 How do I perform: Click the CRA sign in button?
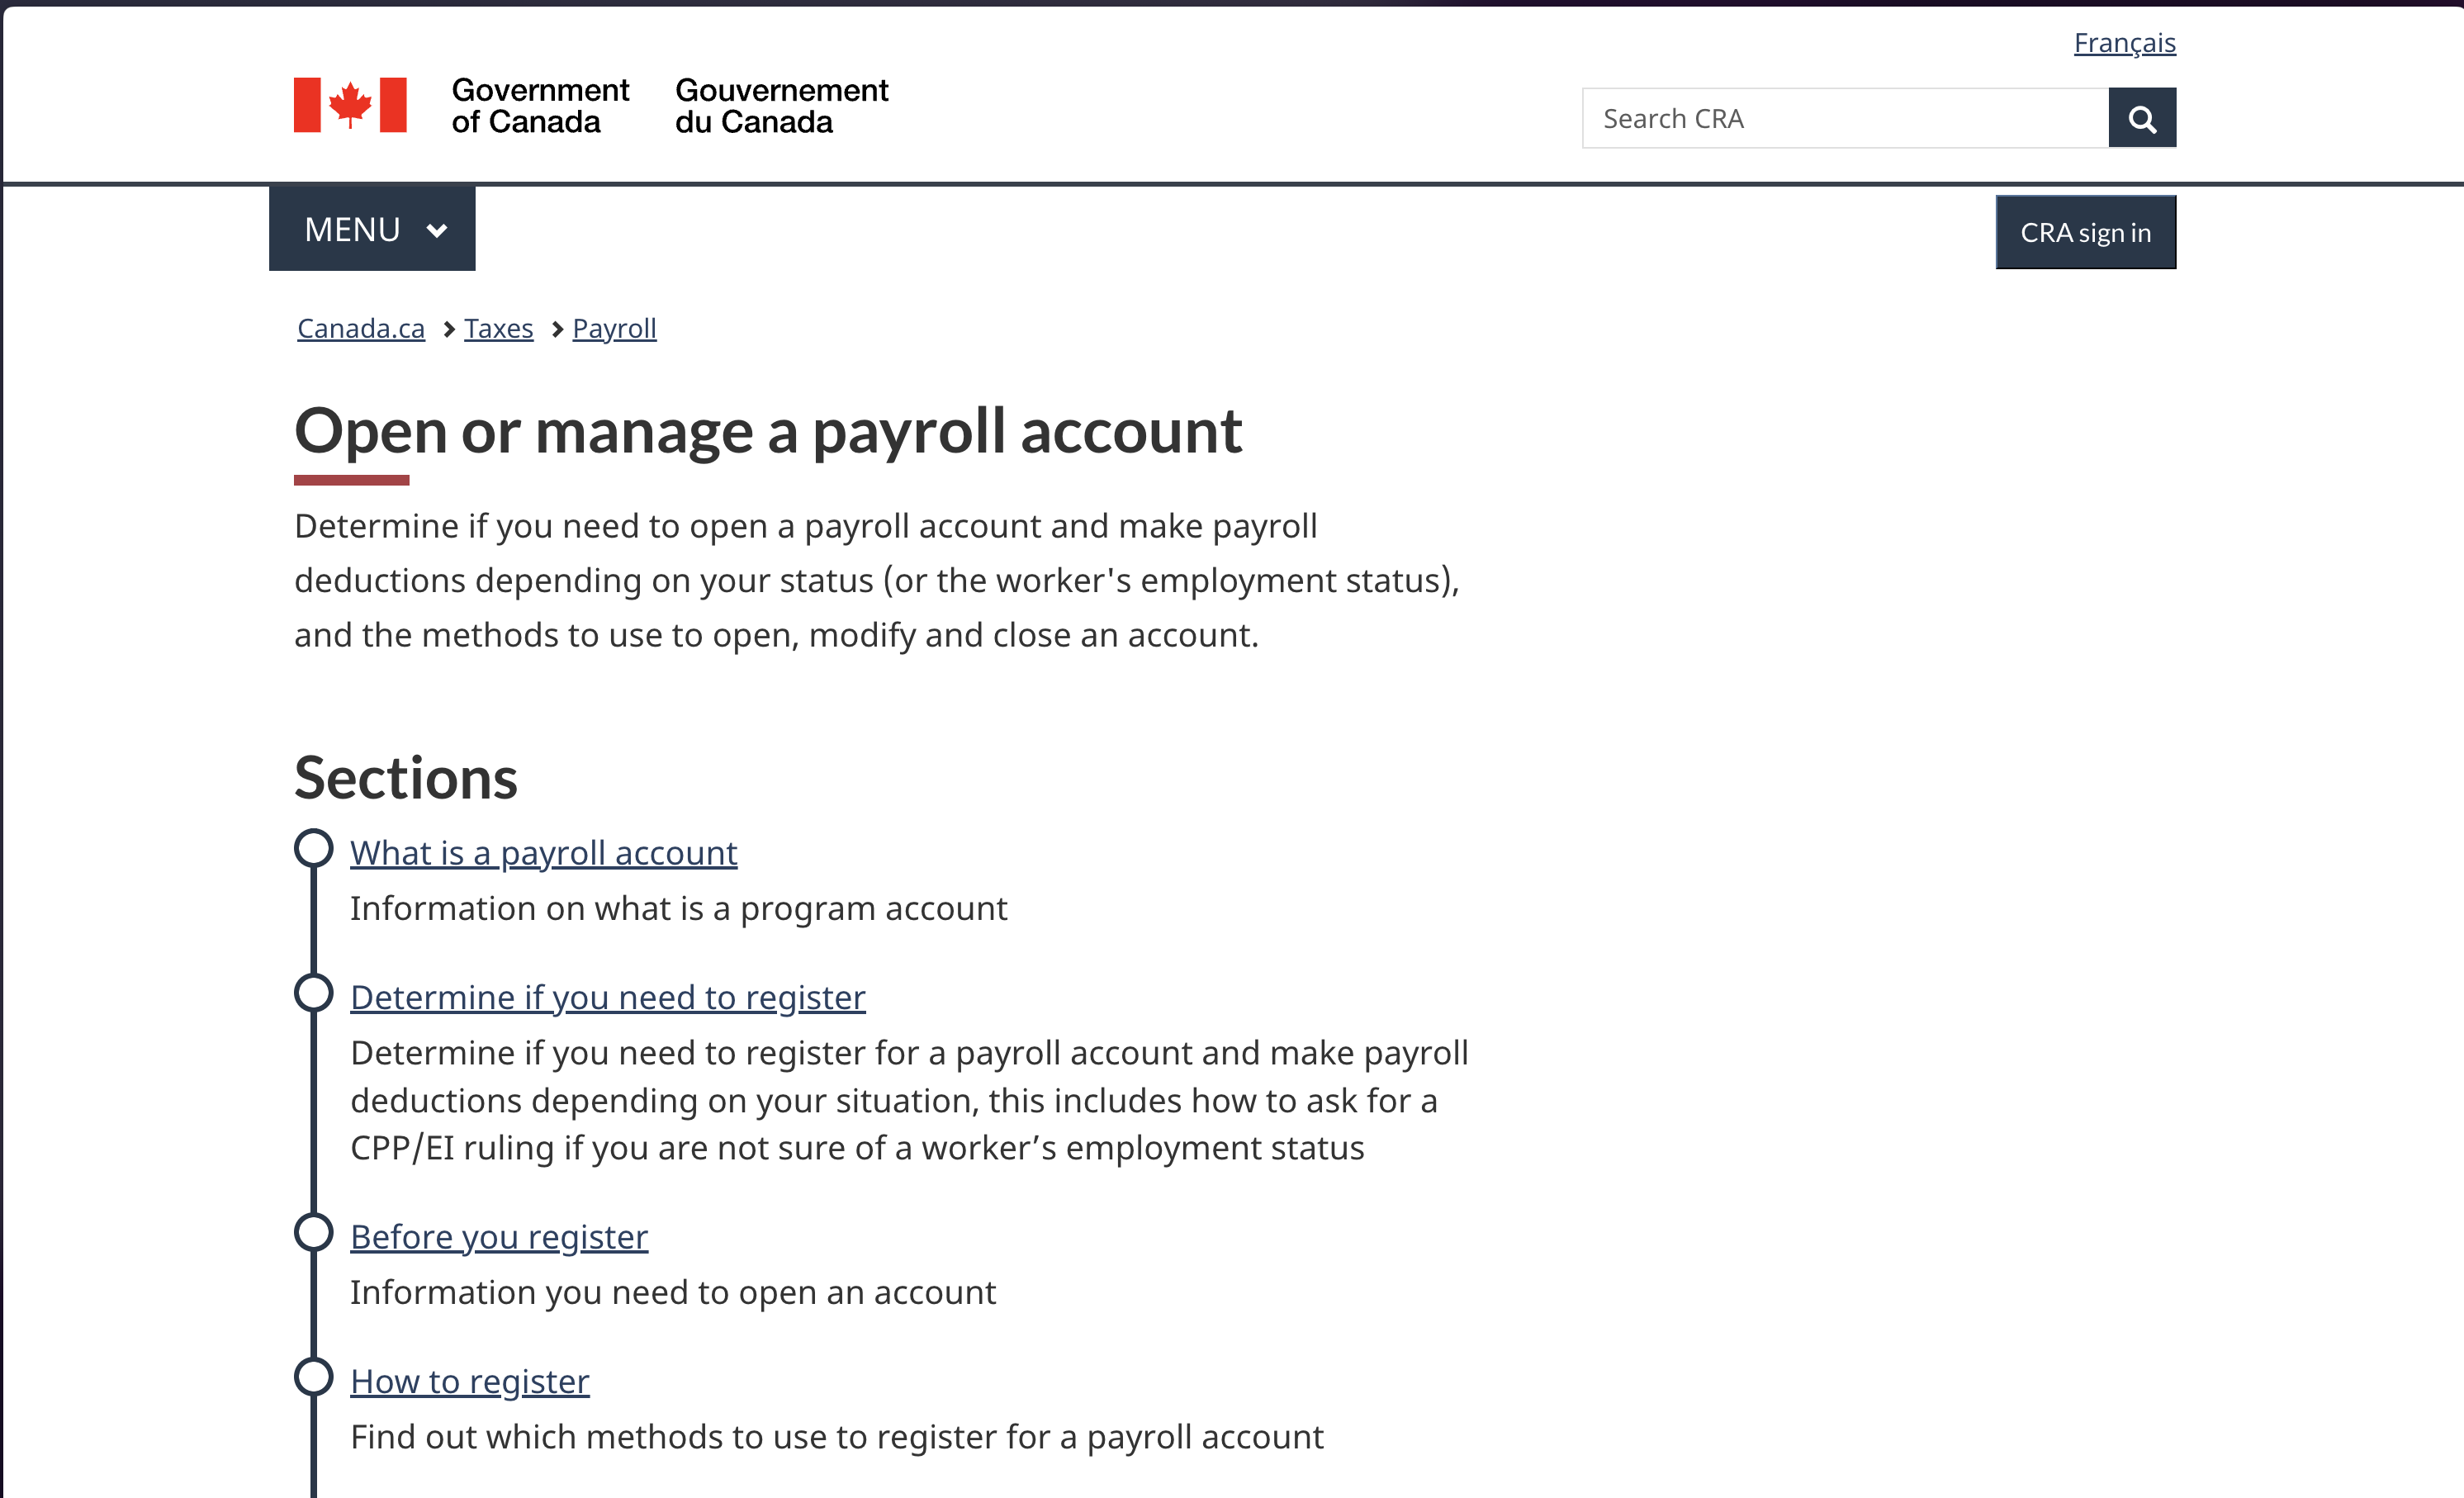[2085, 231]
